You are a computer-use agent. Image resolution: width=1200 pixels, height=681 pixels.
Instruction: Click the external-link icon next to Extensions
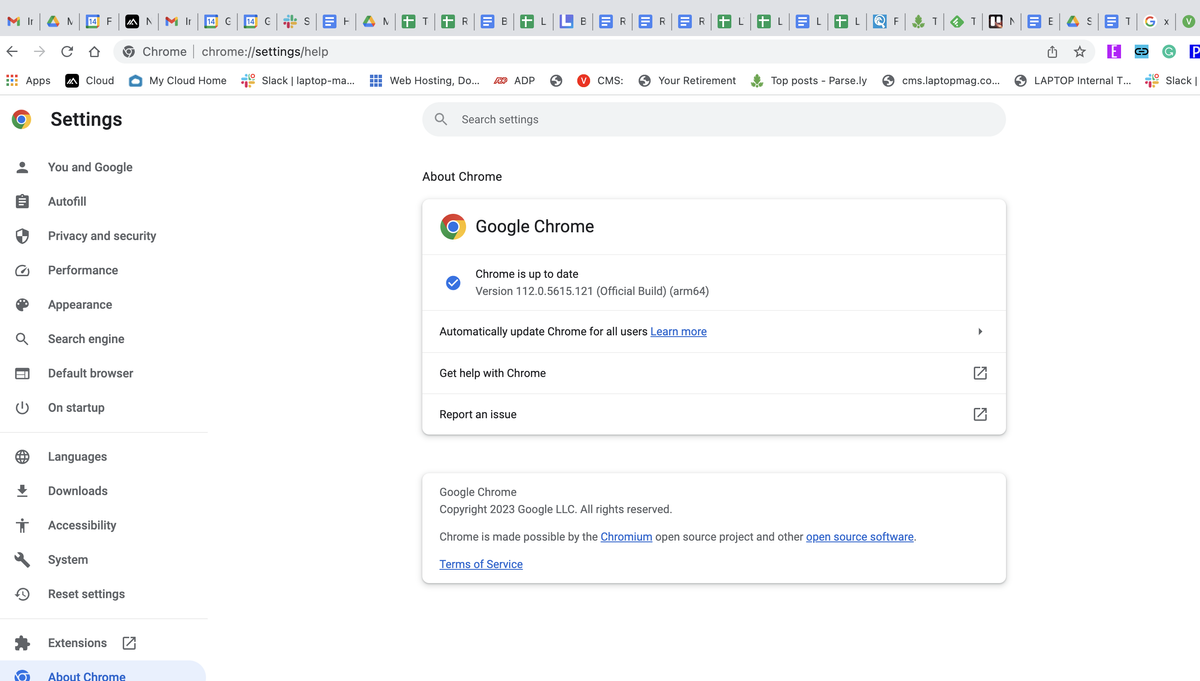tap(129, 643)
